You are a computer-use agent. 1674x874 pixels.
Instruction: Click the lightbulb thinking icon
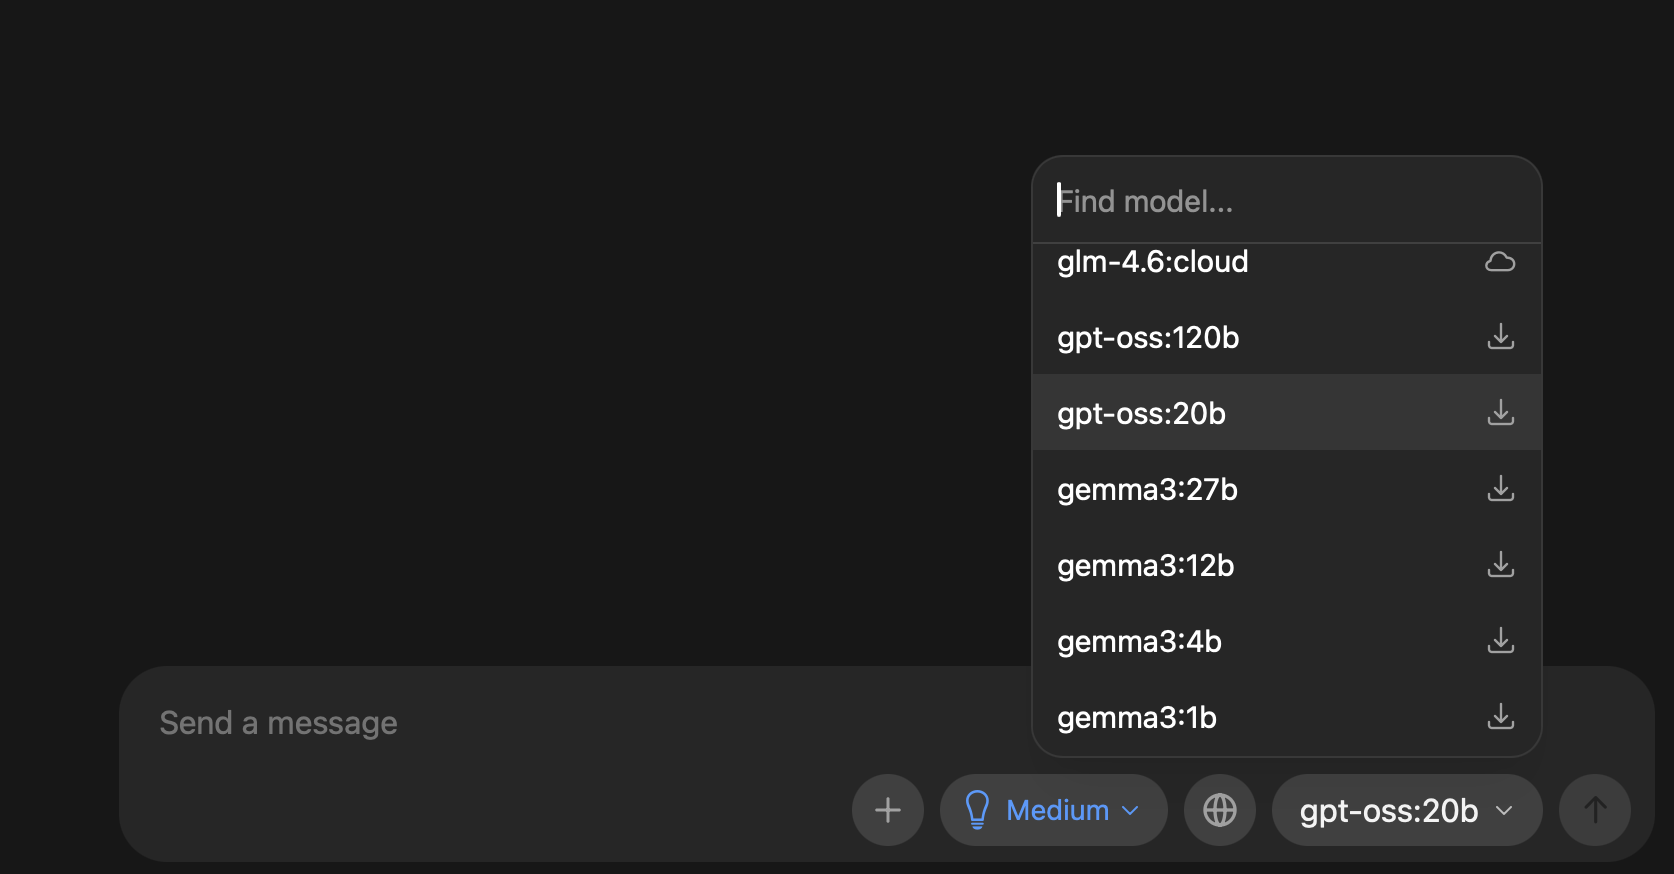pos(977,810)
